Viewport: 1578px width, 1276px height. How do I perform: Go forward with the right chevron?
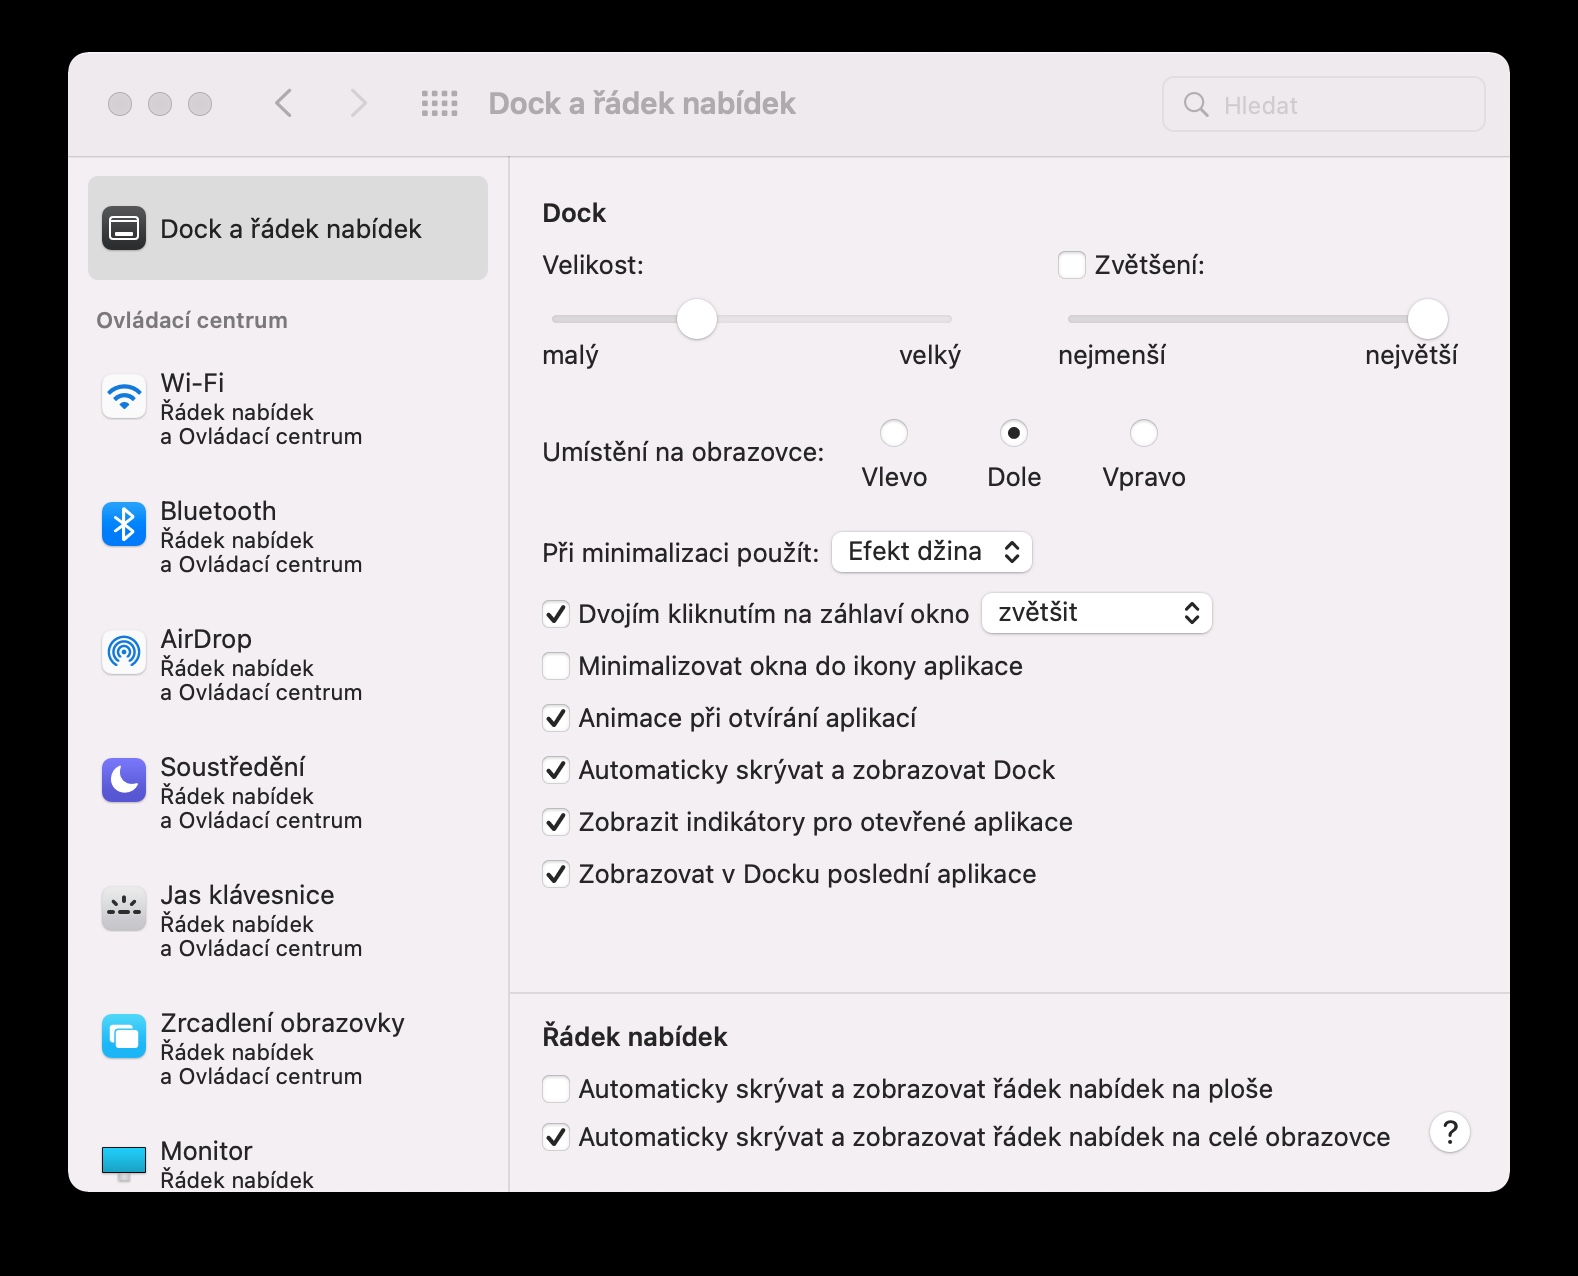pos(358,103)
